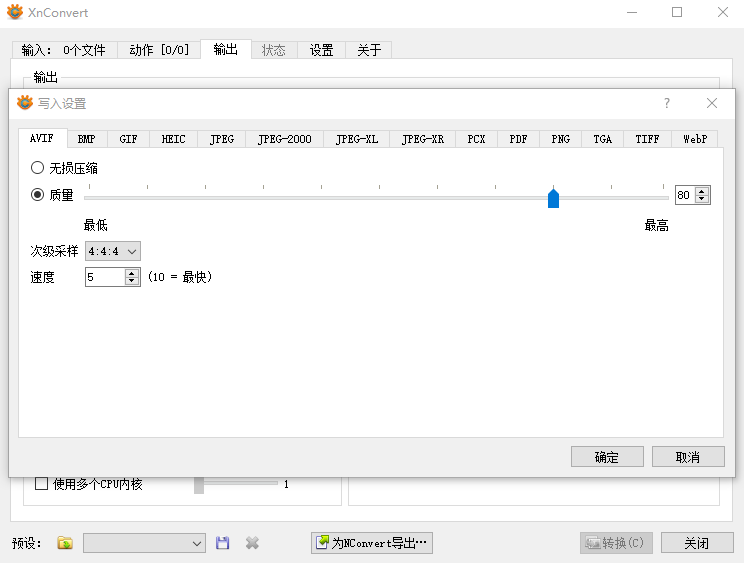Open preset folder icon
744x563 pixels.
(x=65, y=543)
